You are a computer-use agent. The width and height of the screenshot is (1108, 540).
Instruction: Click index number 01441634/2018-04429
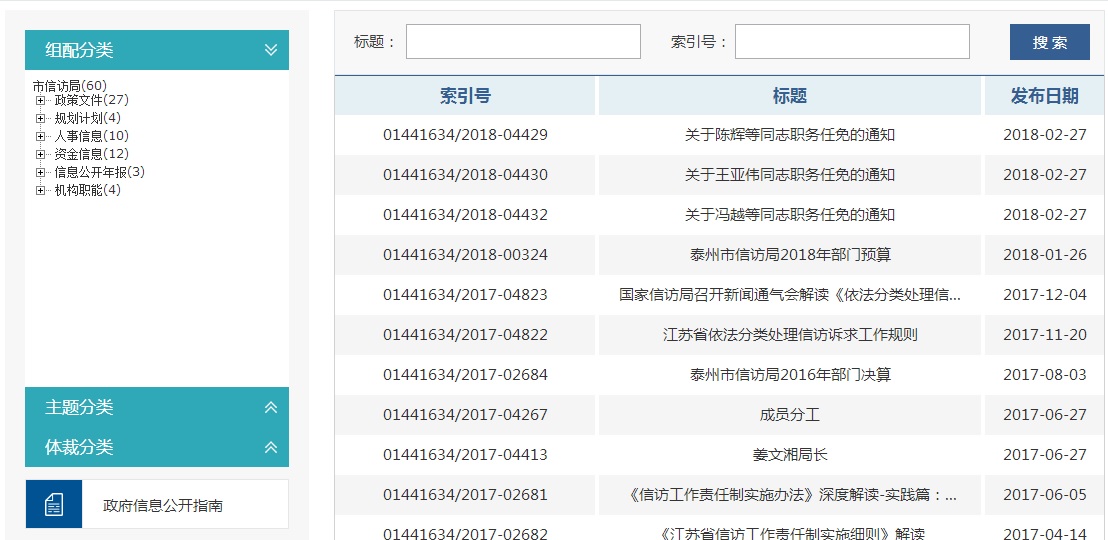(x=466, y=135)
